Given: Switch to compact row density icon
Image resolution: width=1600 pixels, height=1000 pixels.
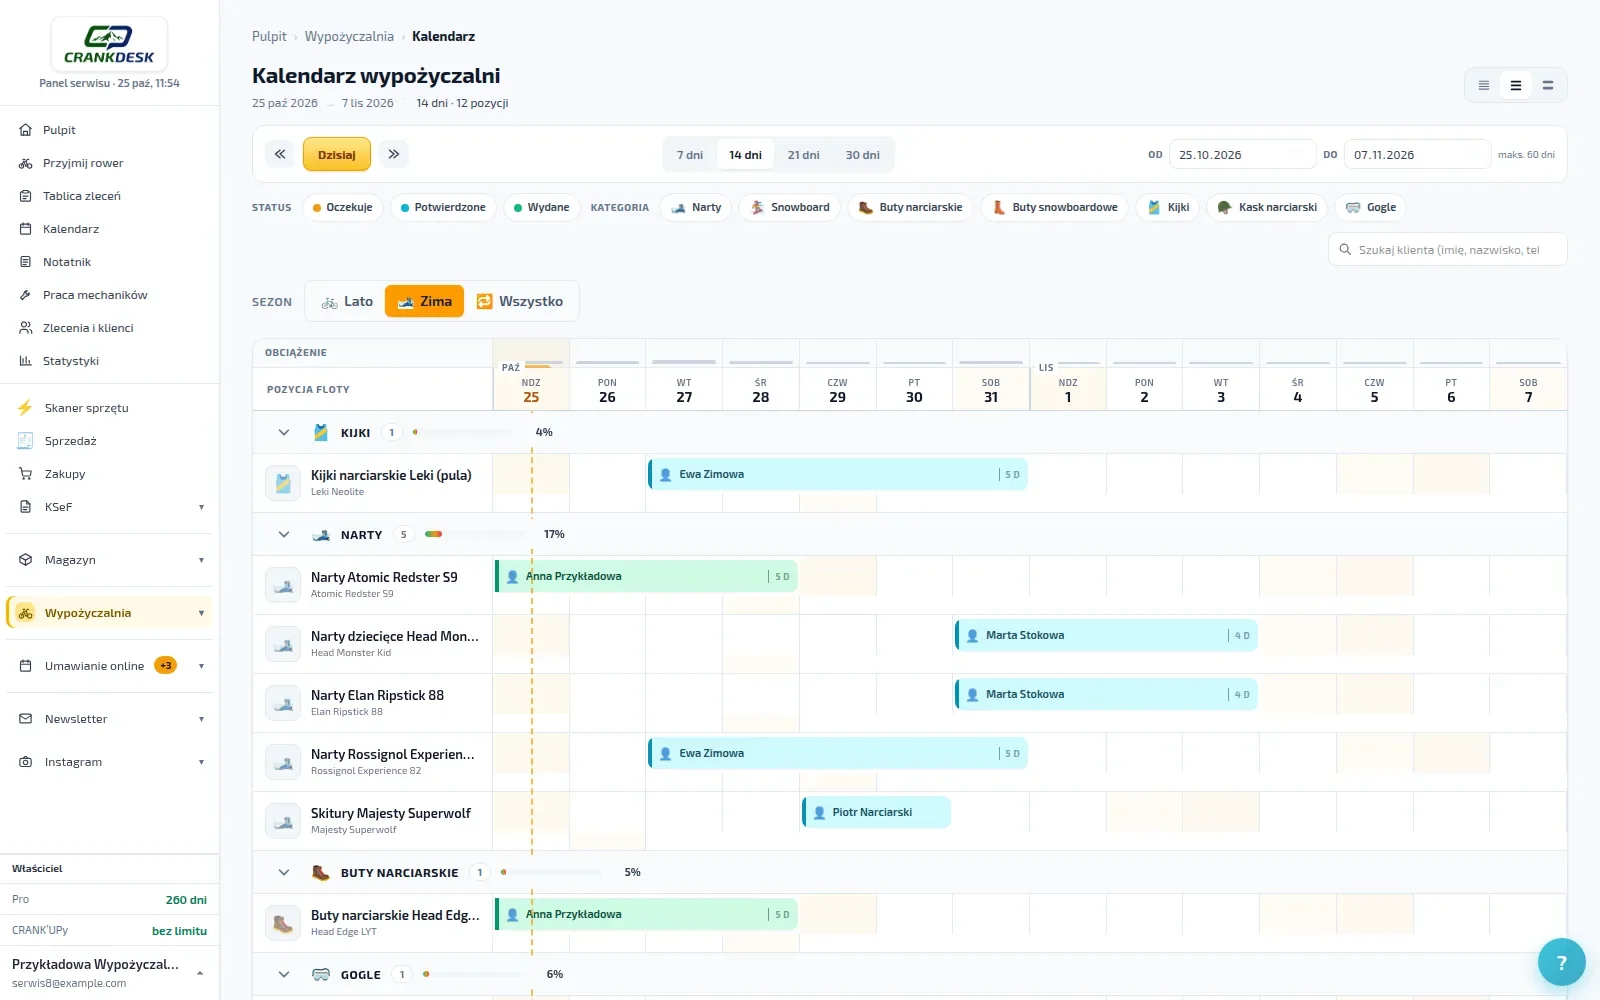Looking at the screenshot, I should 1484,86.
